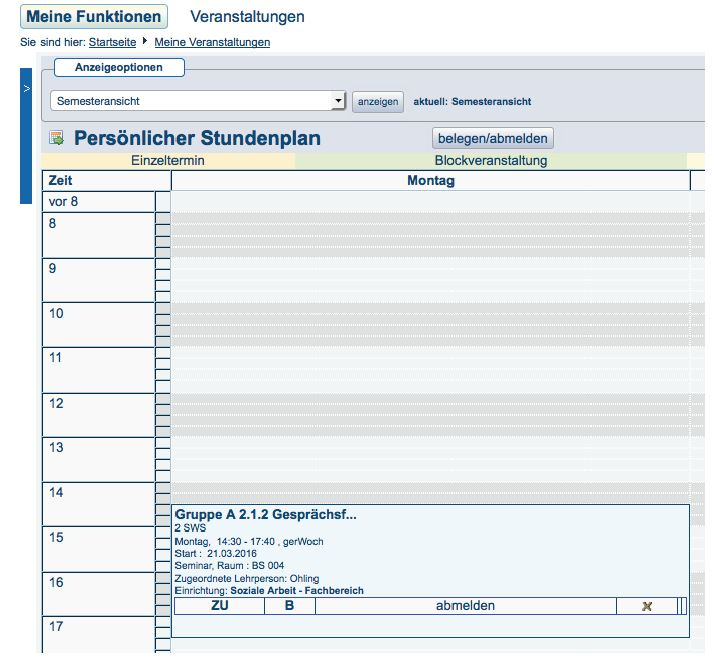This screenshot has height=658, width=714.
Task: Select the Montag column header
Action: pyautogui.click(x=431, y=181)
